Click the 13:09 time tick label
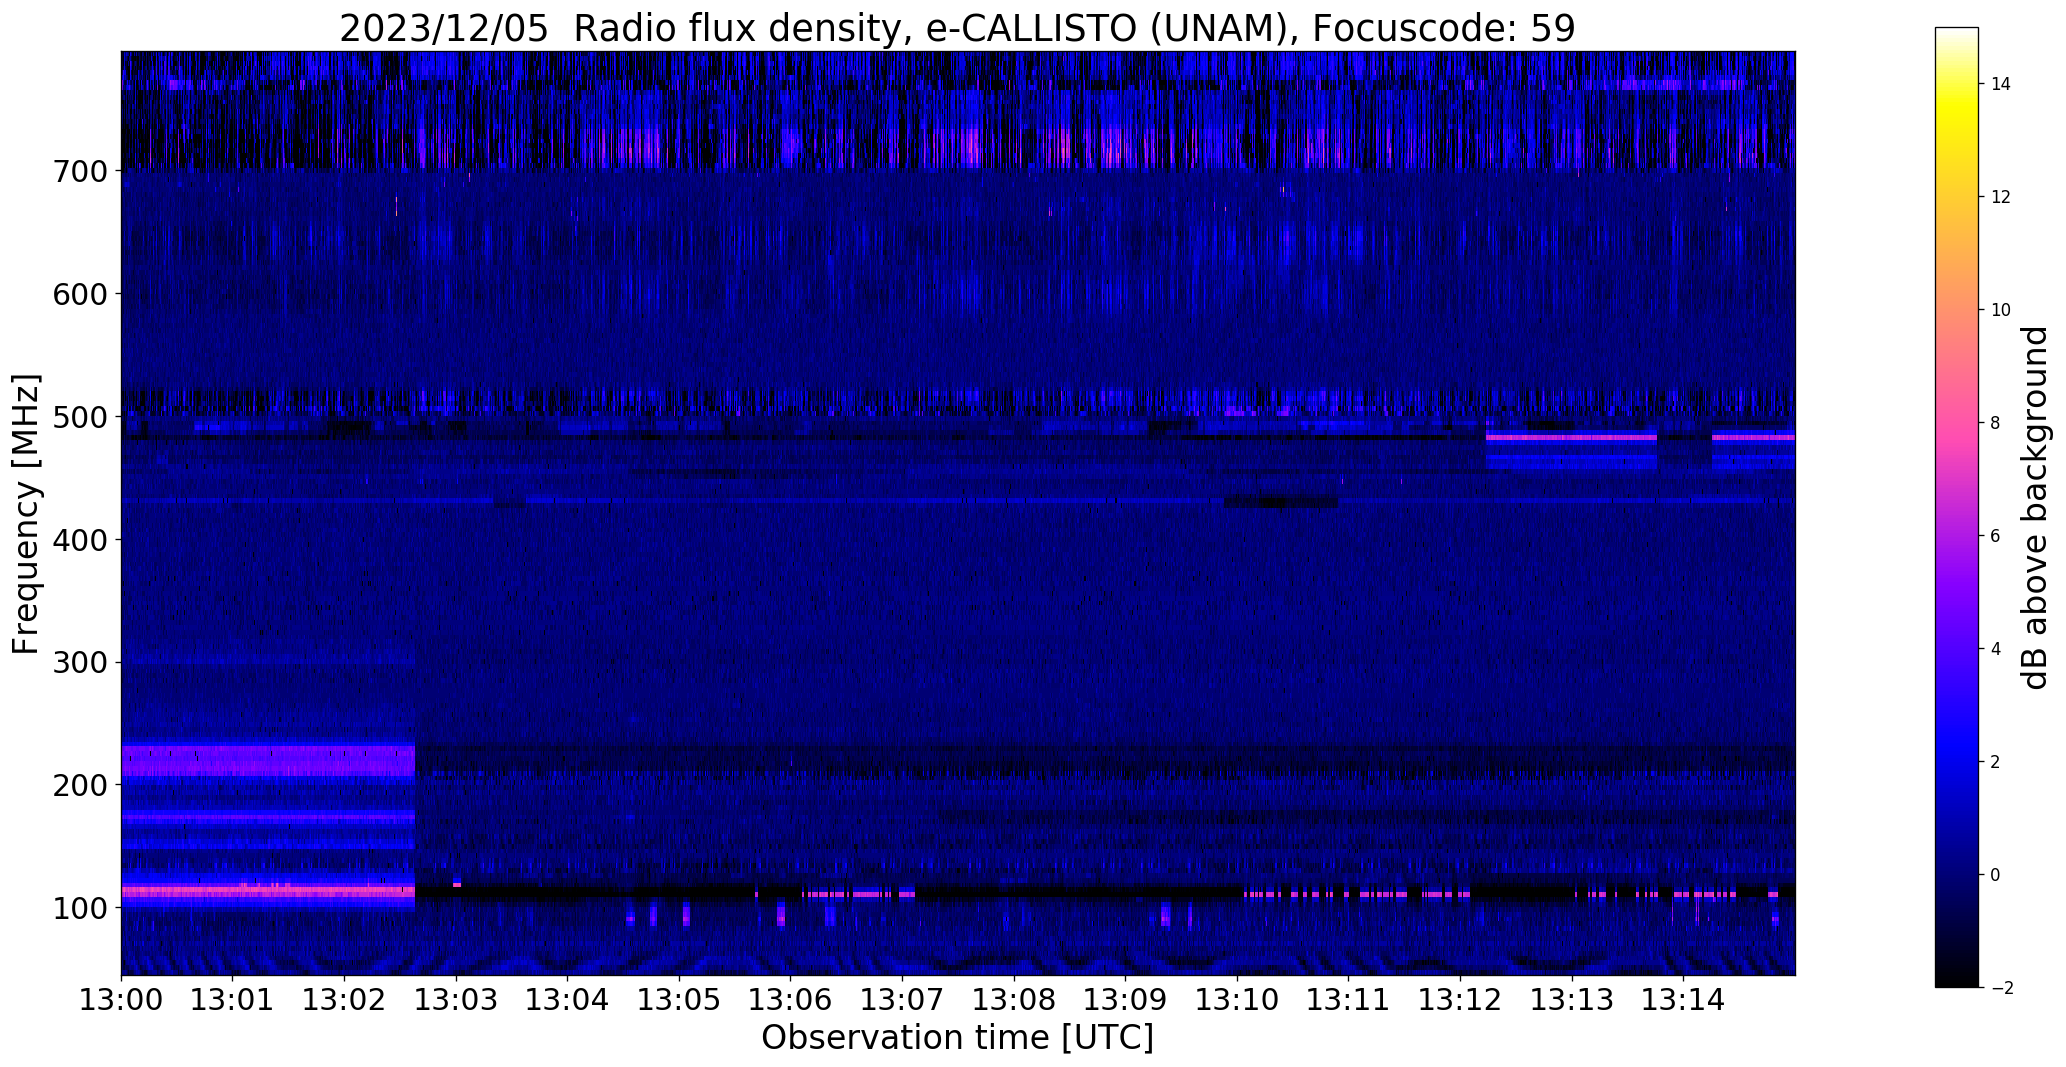This screenshot has height=1067, width=2066. 1125,1000
